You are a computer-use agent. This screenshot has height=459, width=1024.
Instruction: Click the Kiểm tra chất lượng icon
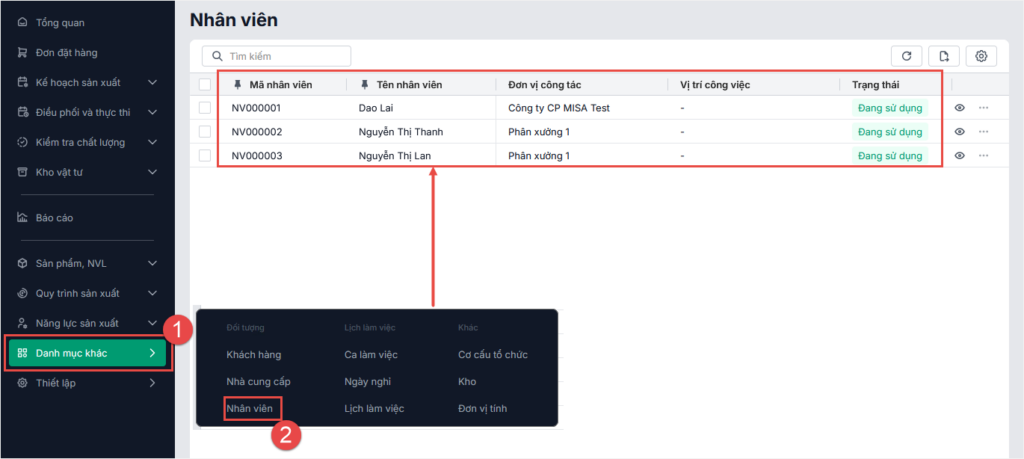[22, 142]
